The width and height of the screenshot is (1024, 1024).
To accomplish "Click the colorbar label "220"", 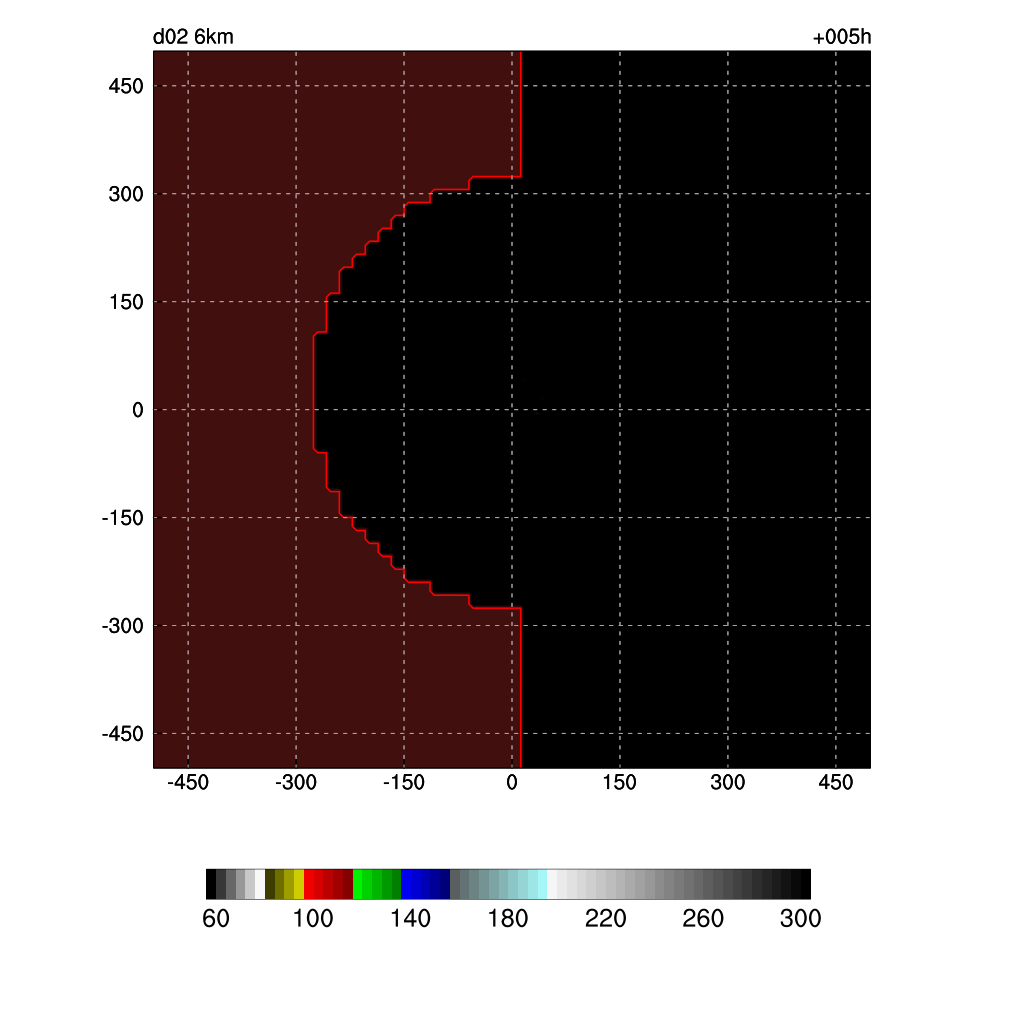I will coord(605,919).
